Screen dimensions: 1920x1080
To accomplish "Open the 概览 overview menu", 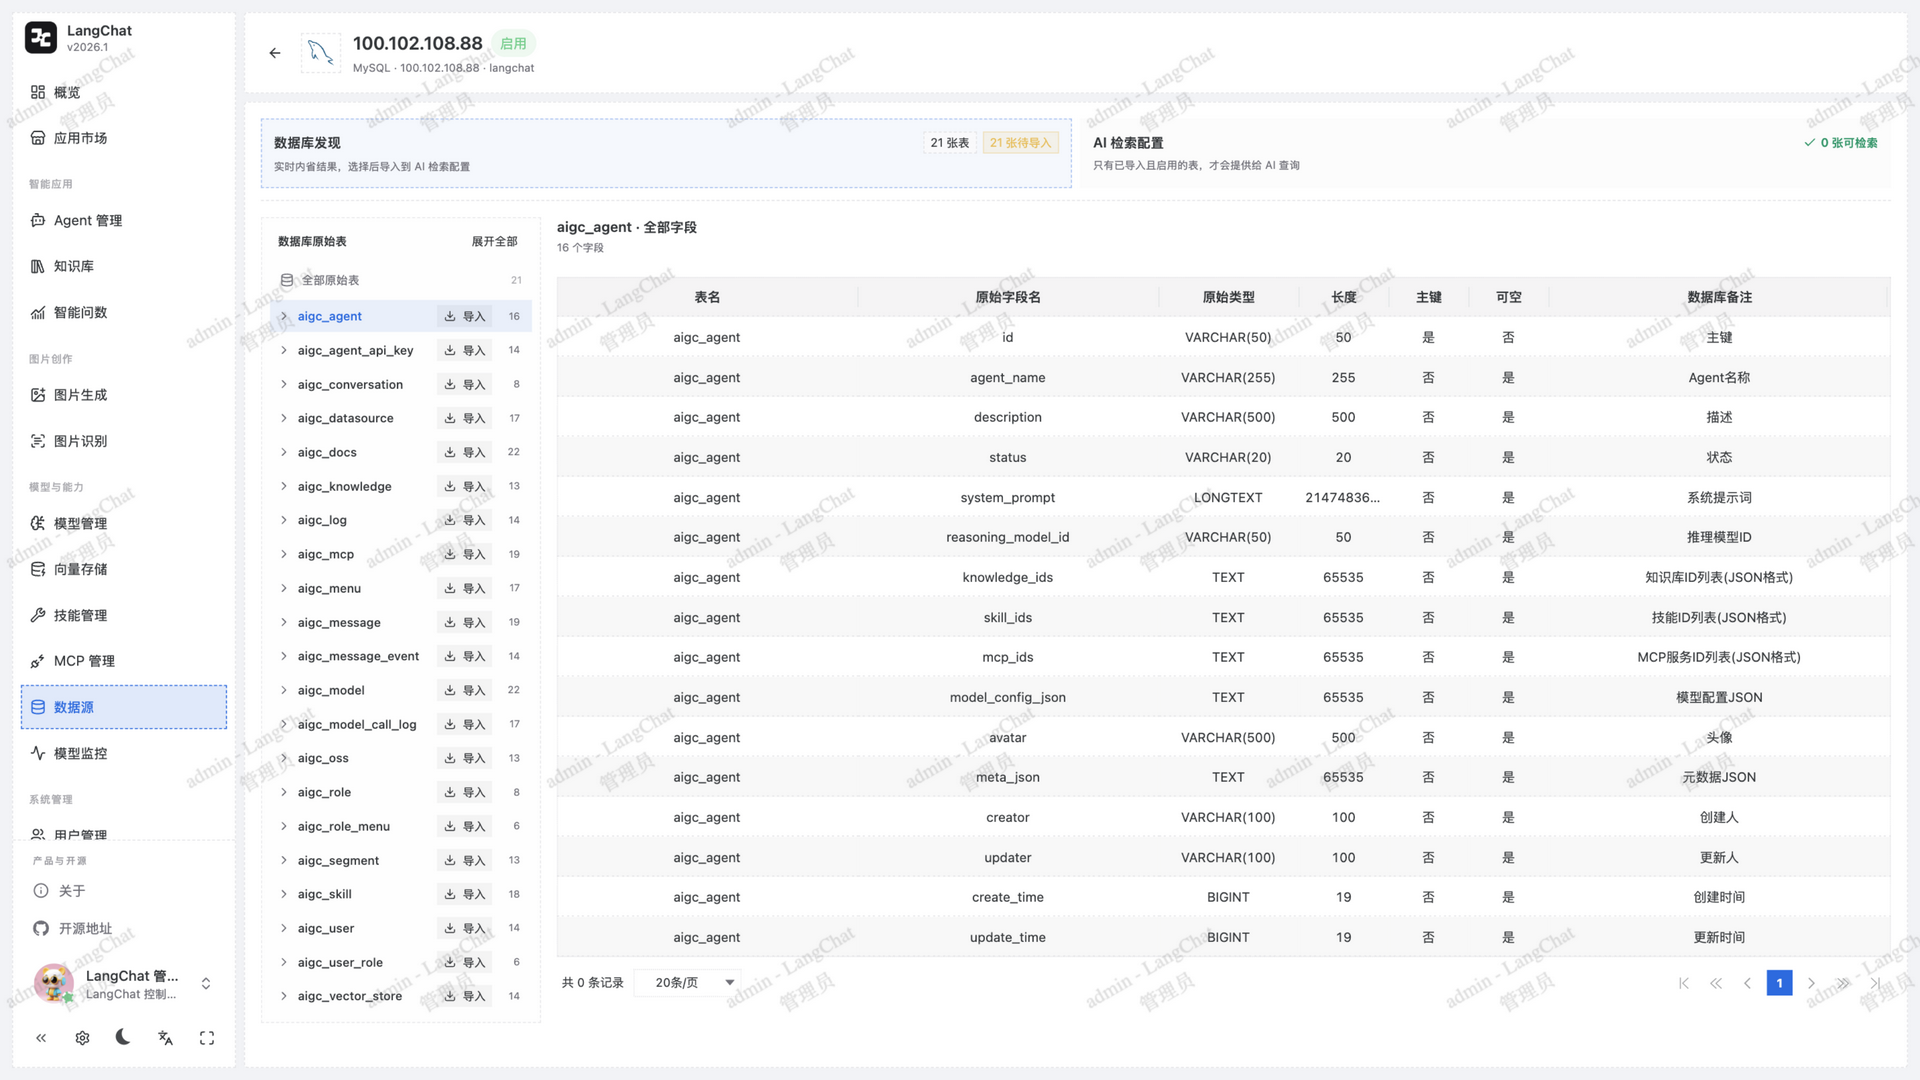I will [124, 92].
